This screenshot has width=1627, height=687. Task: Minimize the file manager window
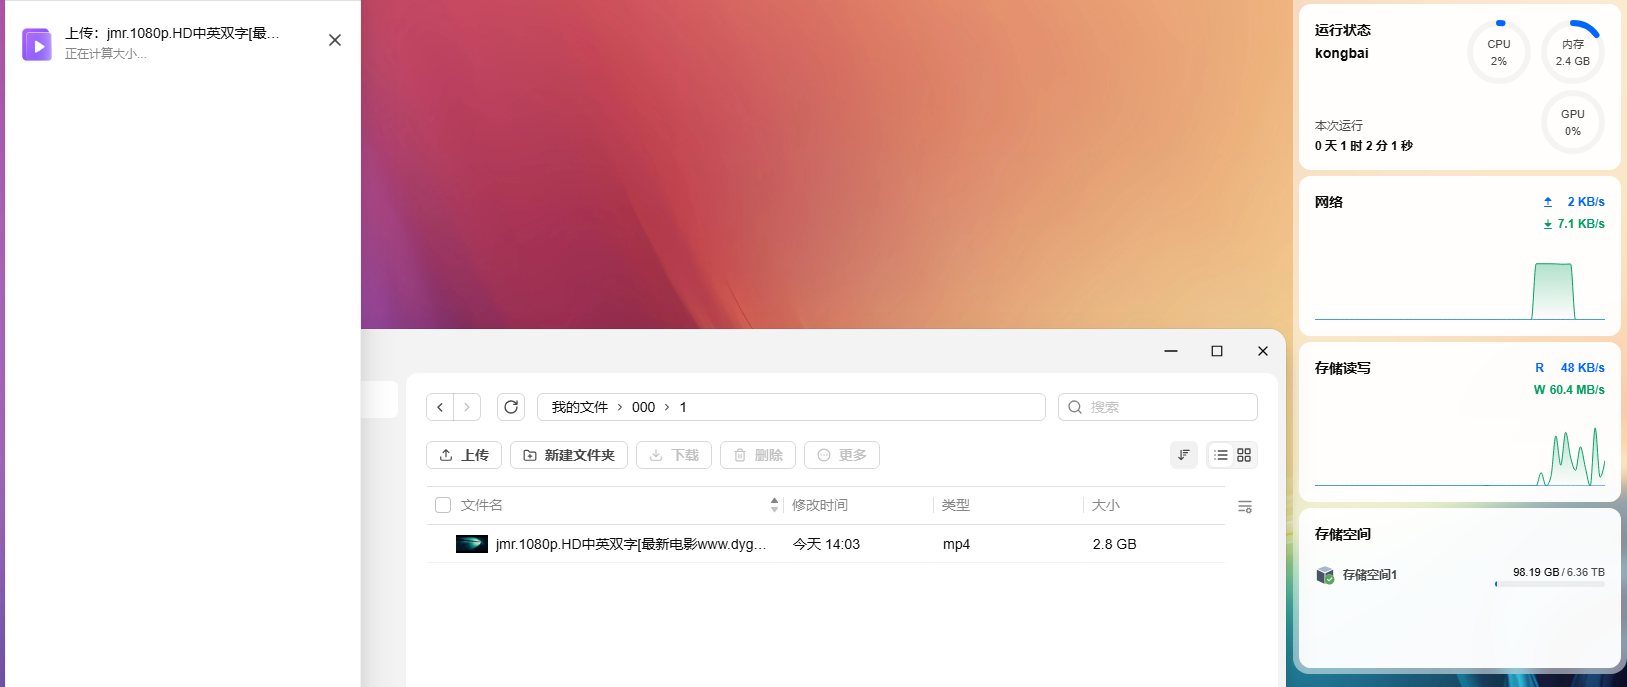(x=1171, y=351)
